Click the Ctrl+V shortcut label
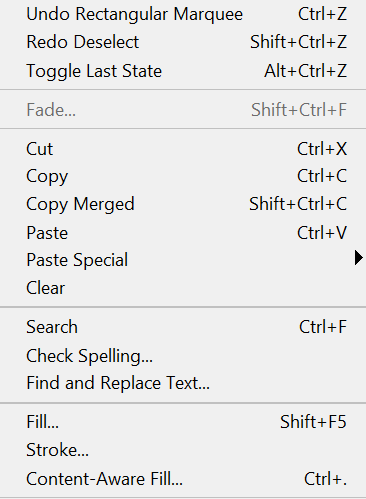The image size is (366, 499). (322, 232)
